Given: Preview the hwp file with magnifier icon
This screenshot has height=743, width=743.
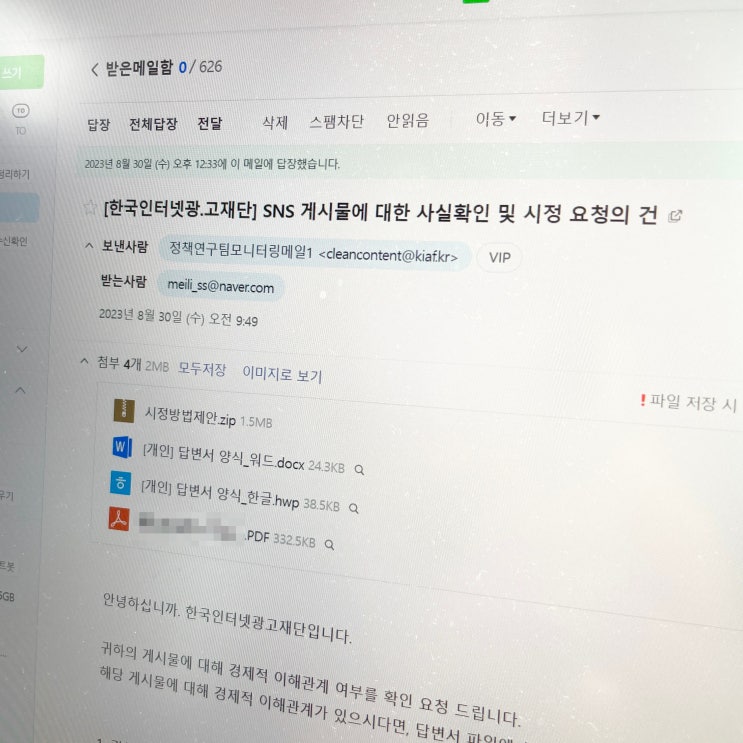Looking at the screenshot, I should coord(353,508).
